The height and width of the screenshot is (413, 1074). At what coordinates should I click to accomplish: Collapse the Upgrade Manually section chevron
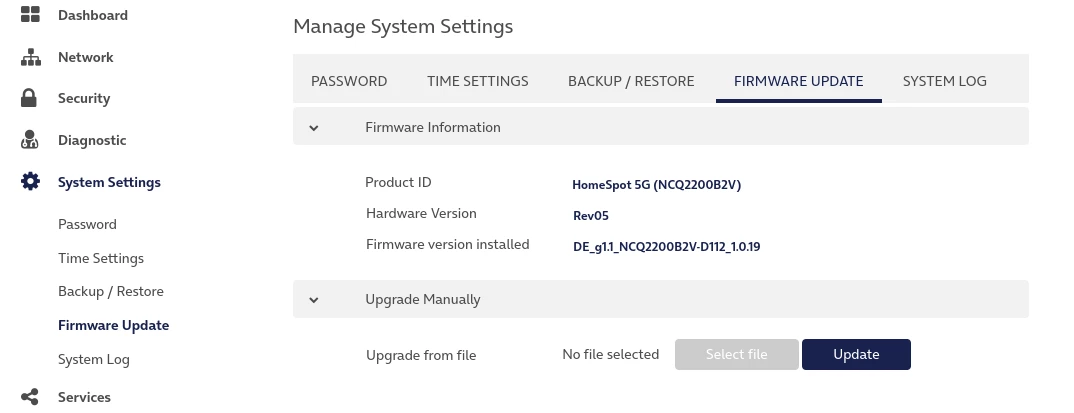(x=314, y=299)
